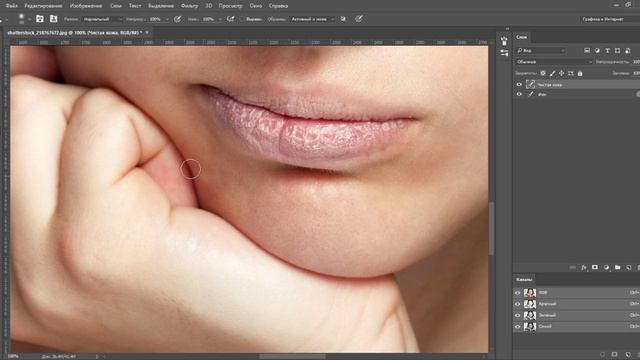The width and height of the screenshot is (640, 360).
Task: Filter layers by smart objects icon
Action: 628,51
